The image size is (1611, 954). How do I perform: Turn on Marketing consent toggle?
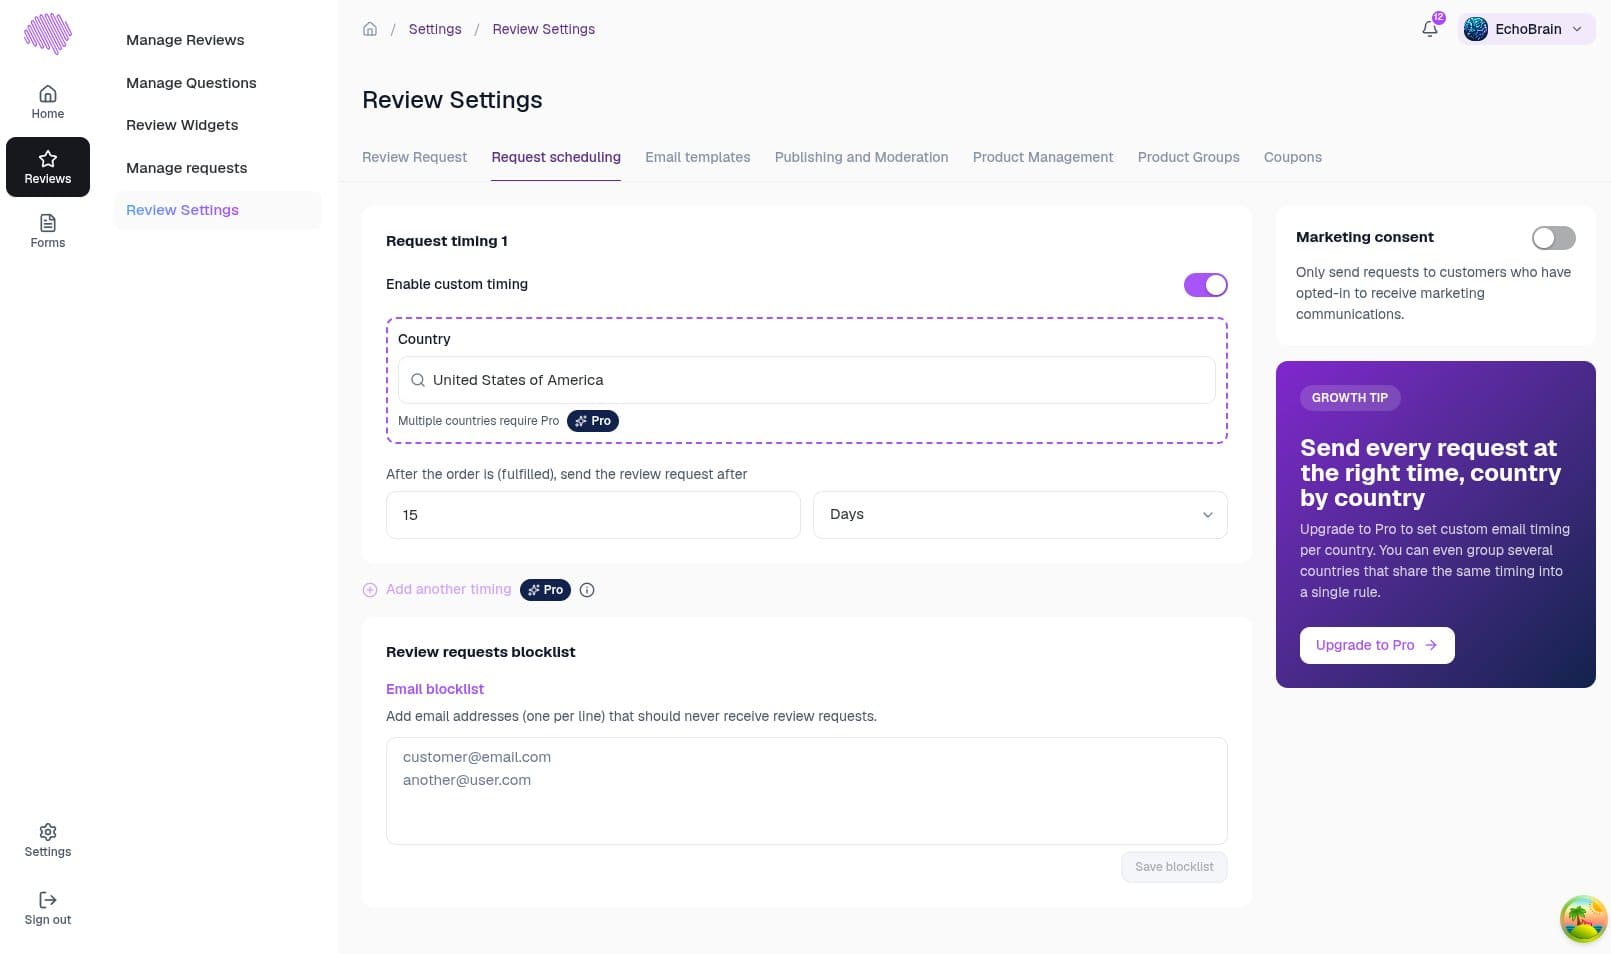coord(1553,237)
